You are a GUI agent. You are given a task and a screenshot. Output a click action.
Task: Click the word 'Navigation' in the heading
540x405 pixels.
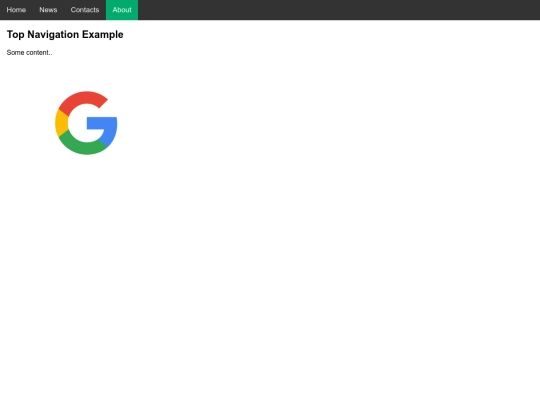click(53, 34)
